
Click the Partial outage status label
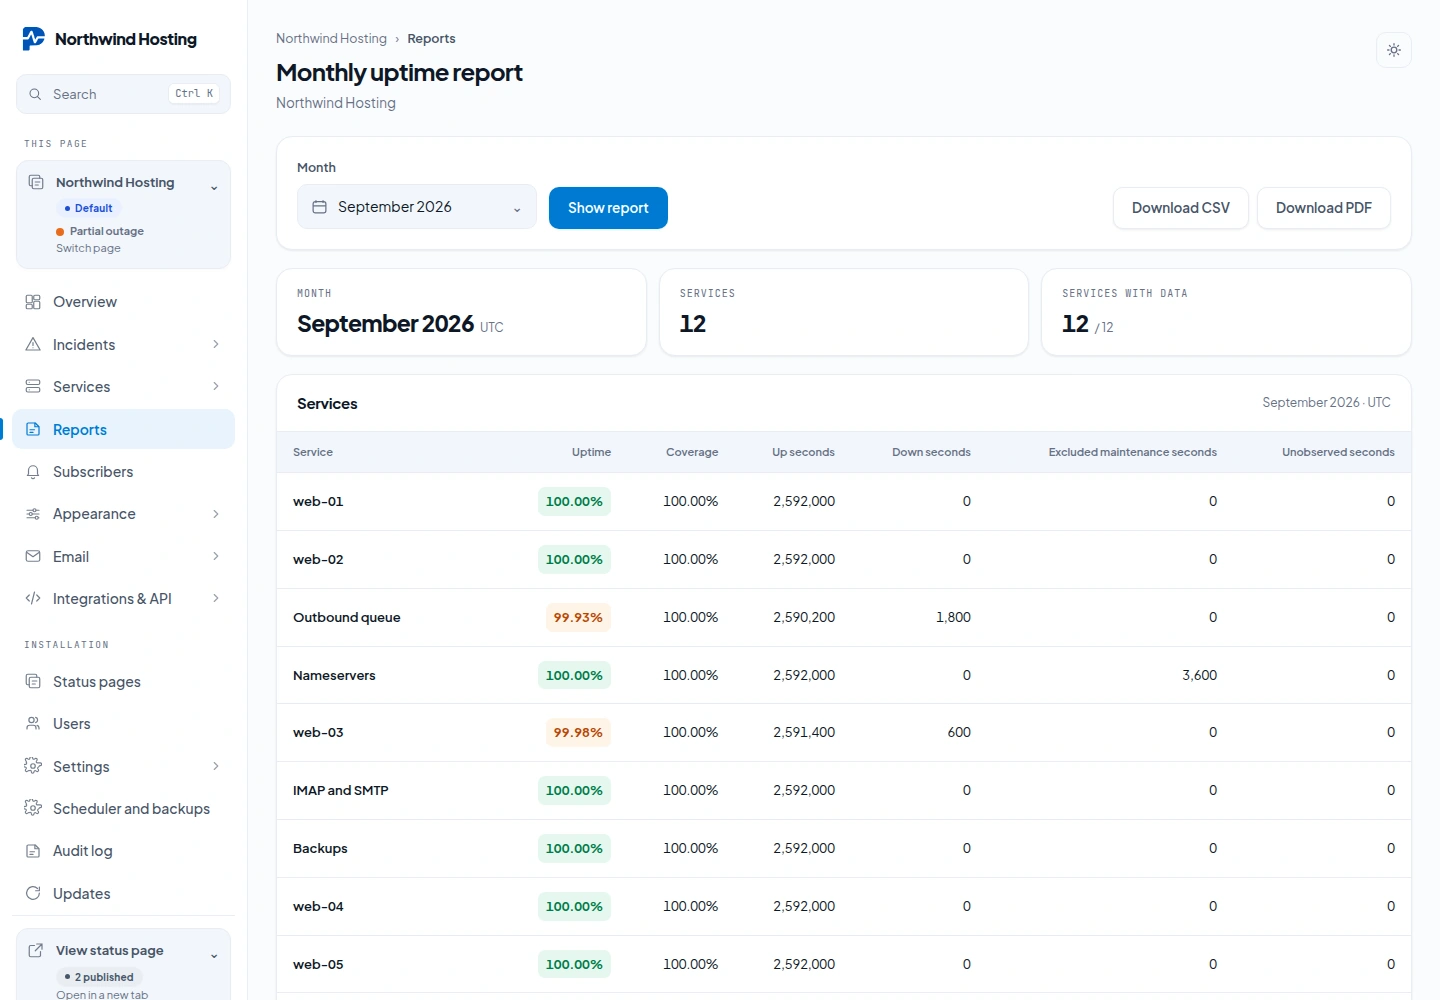click(106, 231)
